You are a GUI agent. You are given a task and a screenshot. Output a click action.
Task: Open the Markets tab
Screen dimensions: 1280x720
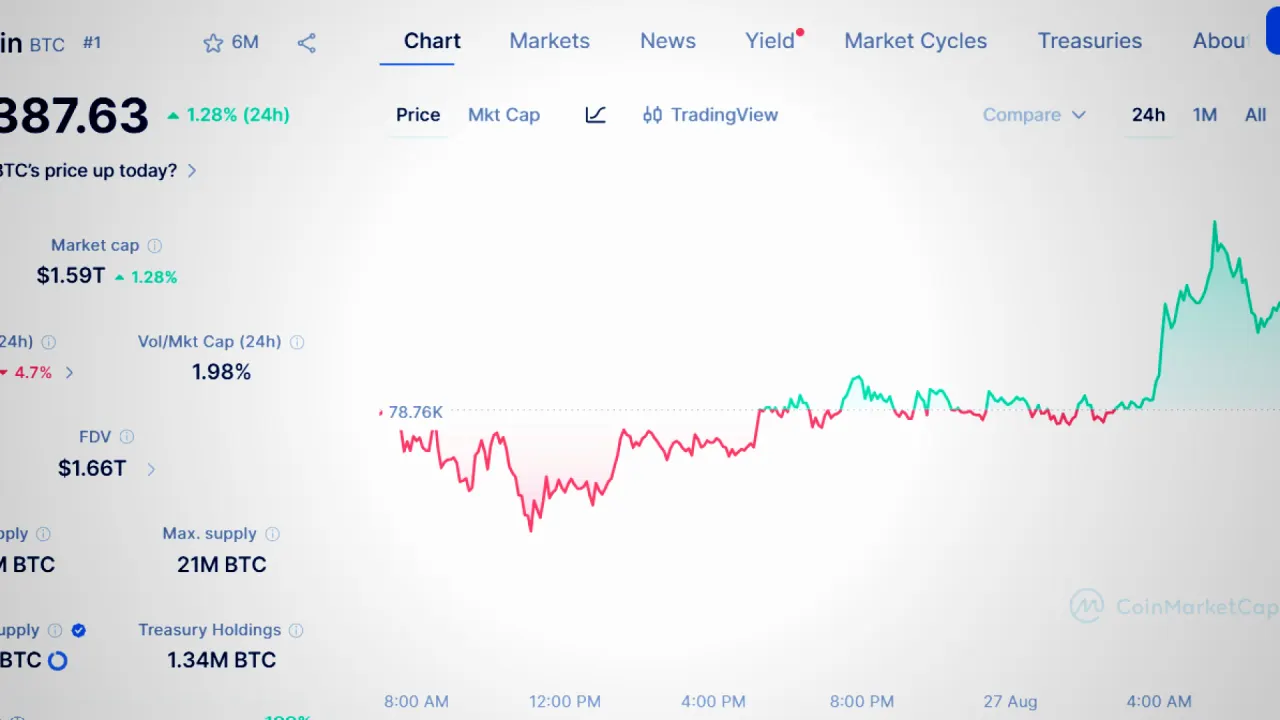point(550,41)
